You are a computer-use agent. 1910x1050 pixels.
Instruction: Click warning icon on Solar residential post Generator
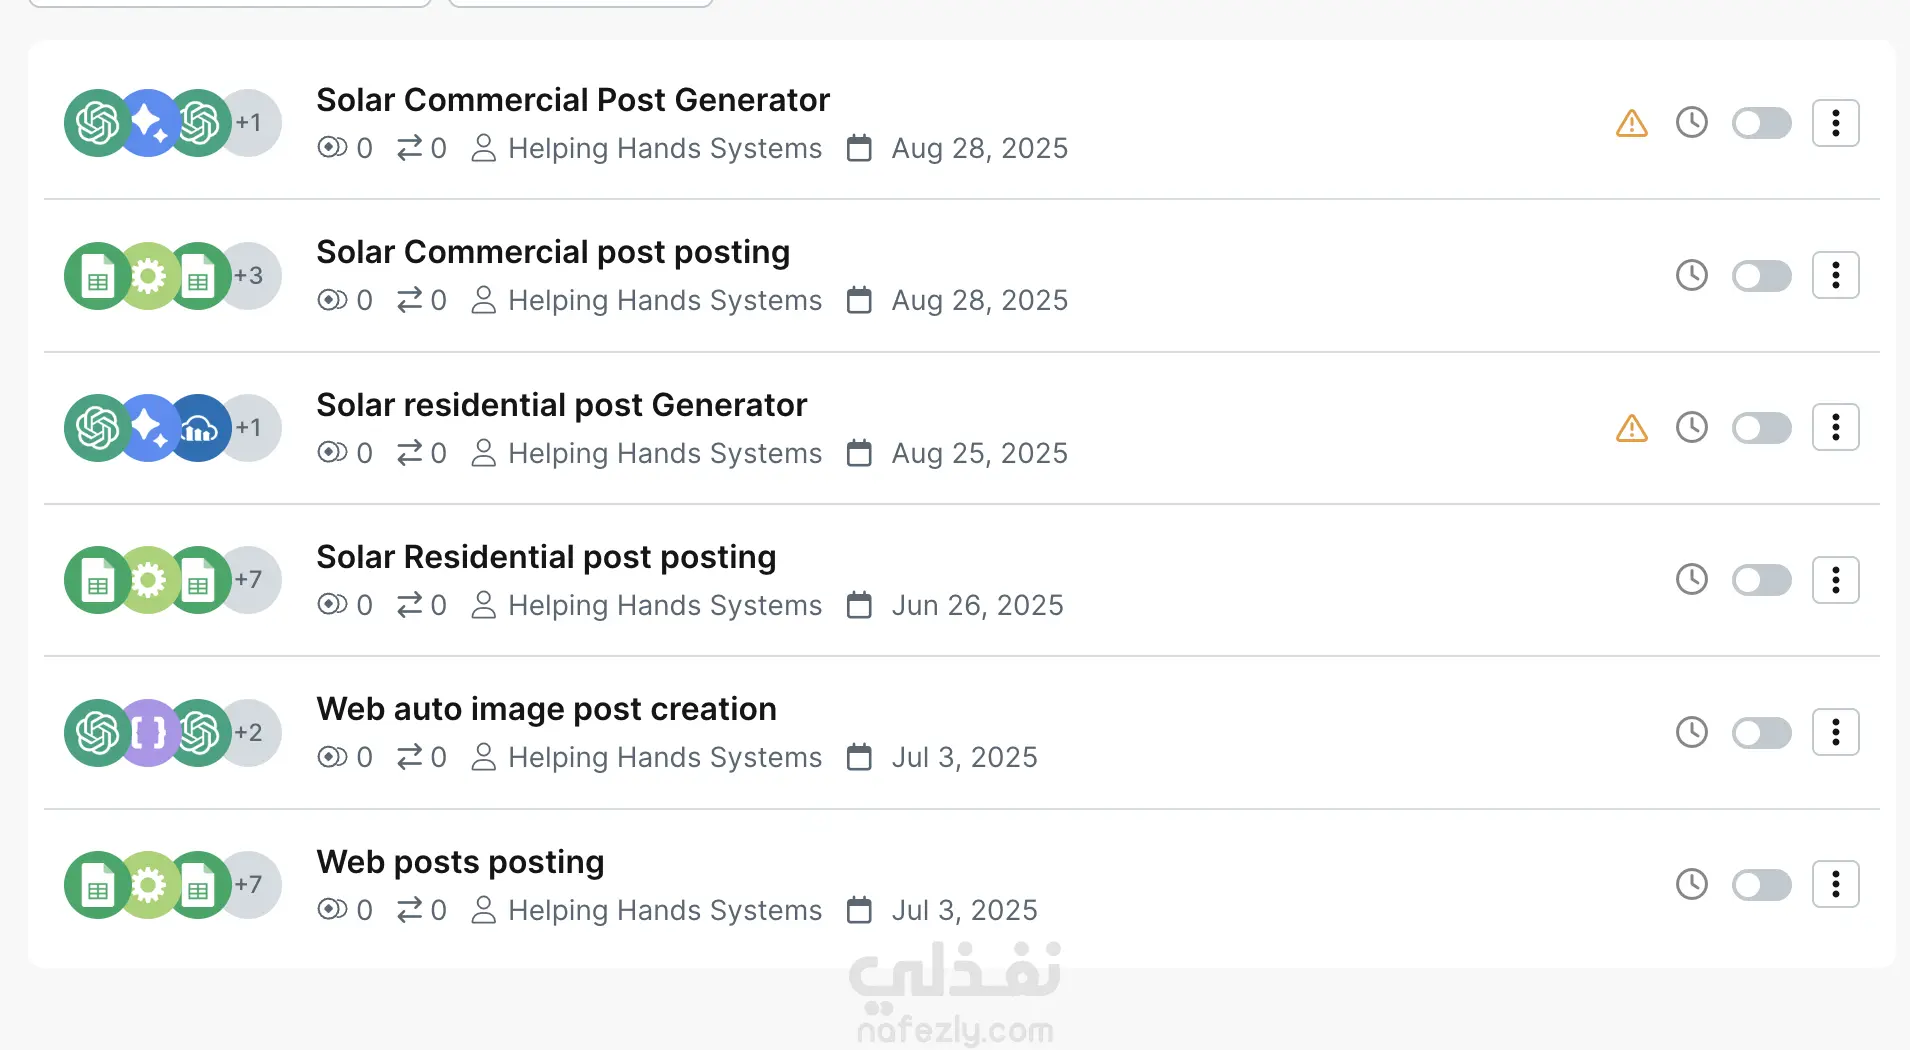click(x=1631, y=428)
